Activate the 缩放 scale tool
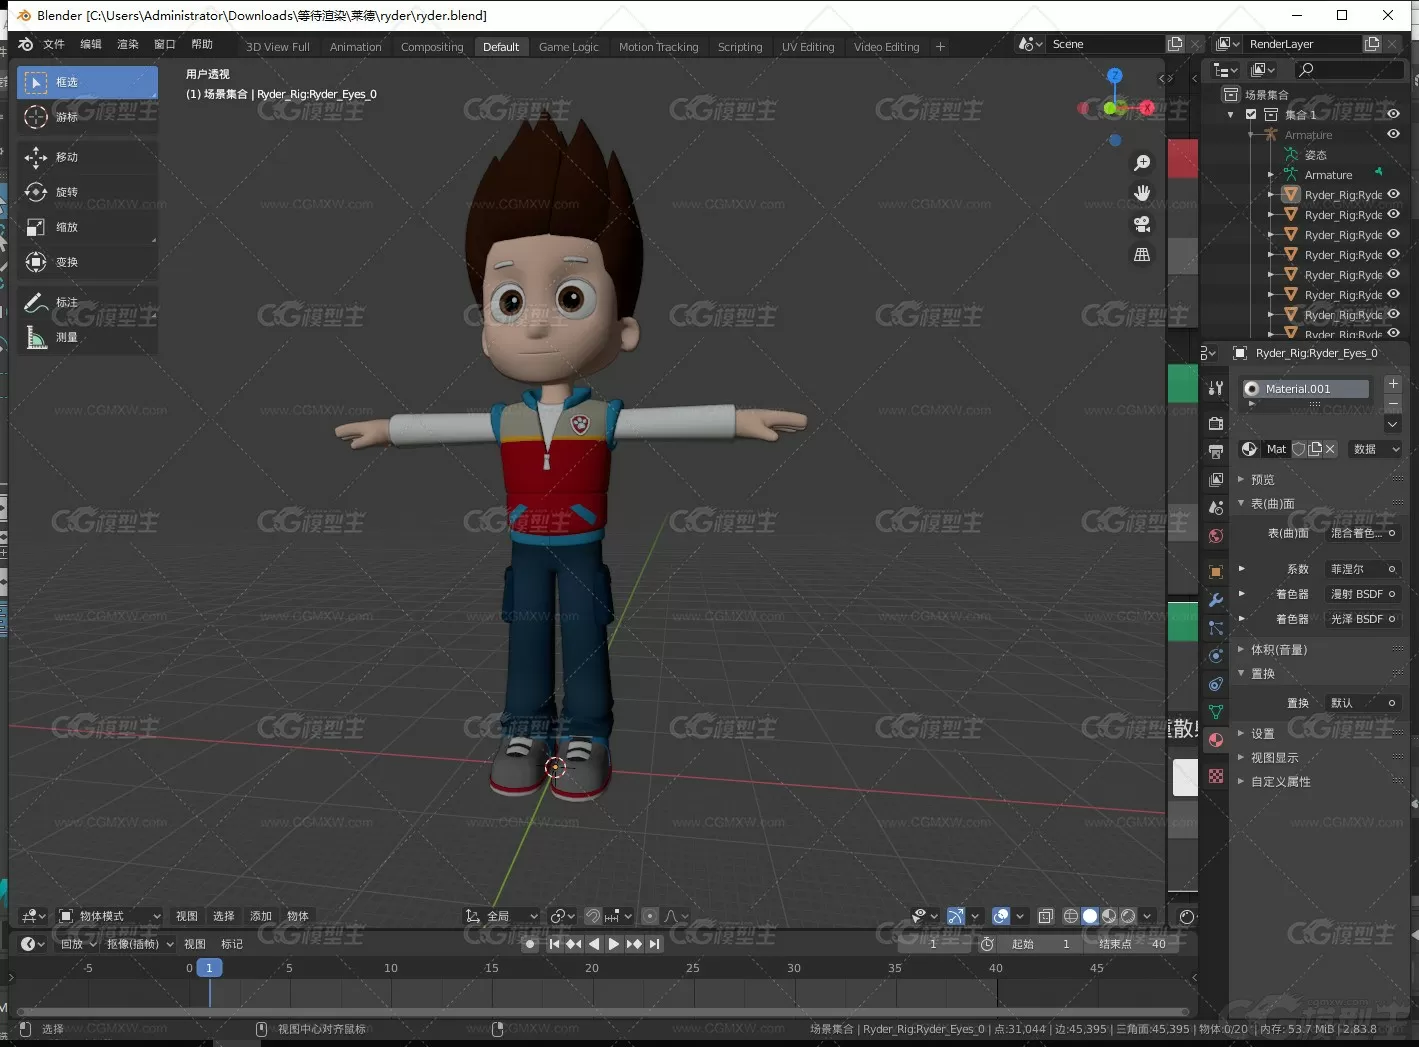This screenshot has width=1419, height=1047. pos(87,227)
